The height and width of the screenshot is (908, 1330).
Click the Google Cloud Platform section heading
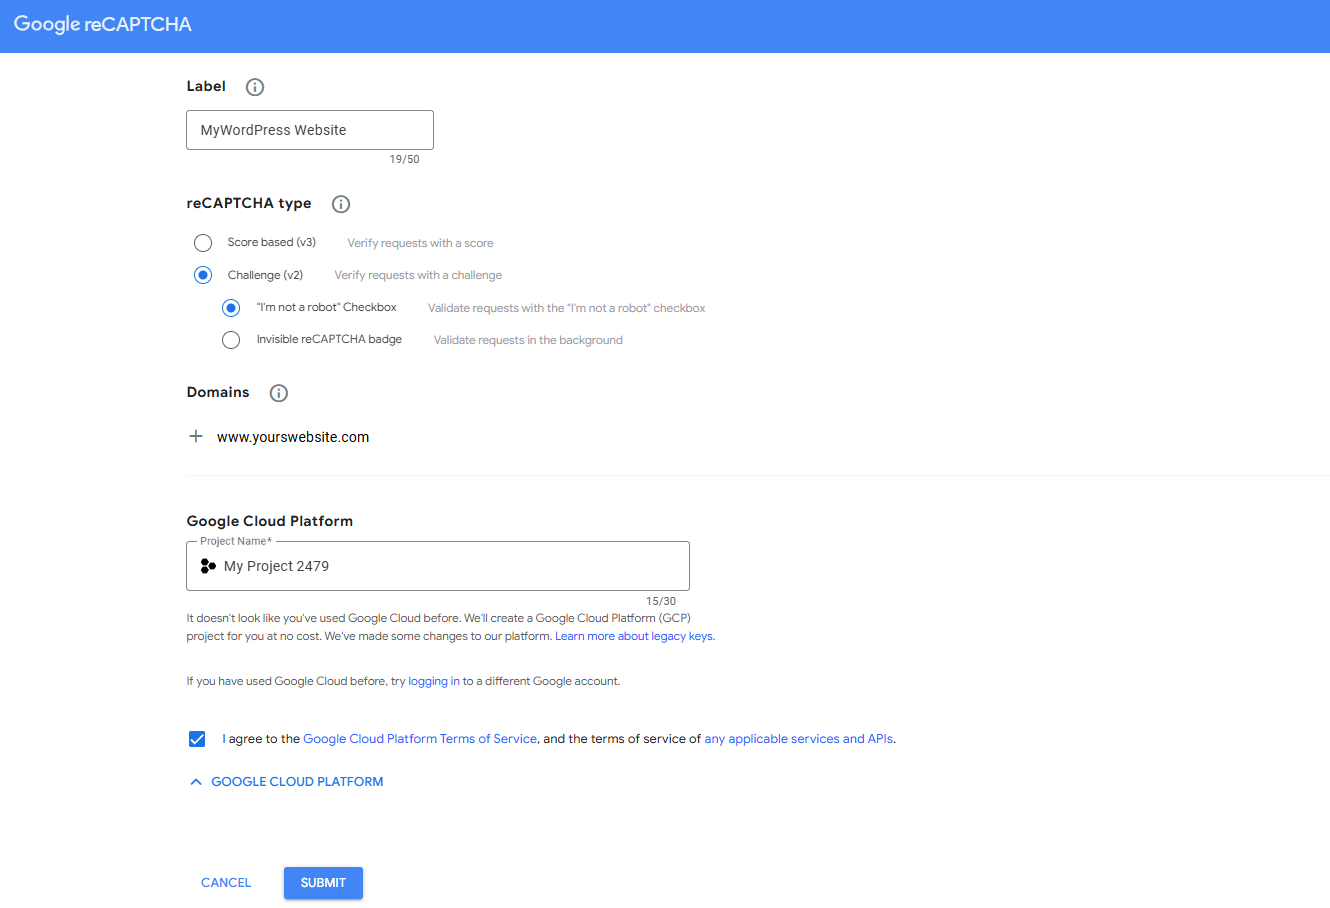[270, 521]
